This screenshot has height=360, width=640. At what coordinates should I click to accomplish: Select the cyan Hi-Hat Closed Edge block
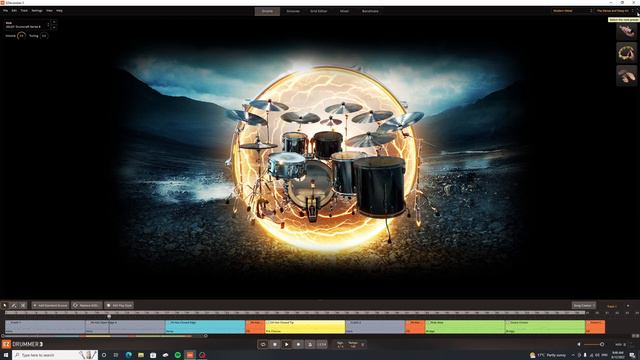click(x=205, y=327)
